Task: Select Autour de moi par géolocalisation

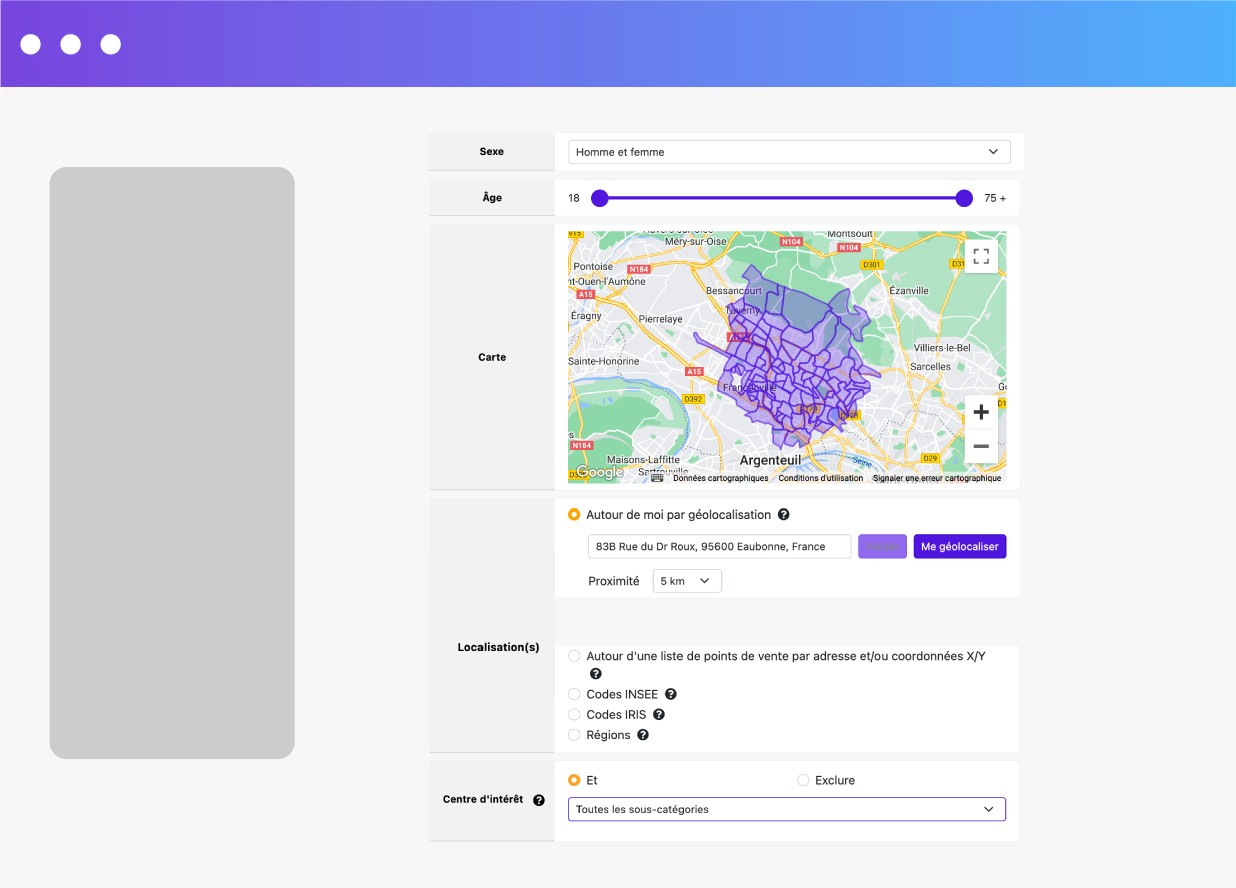Action: coord(574,515)
